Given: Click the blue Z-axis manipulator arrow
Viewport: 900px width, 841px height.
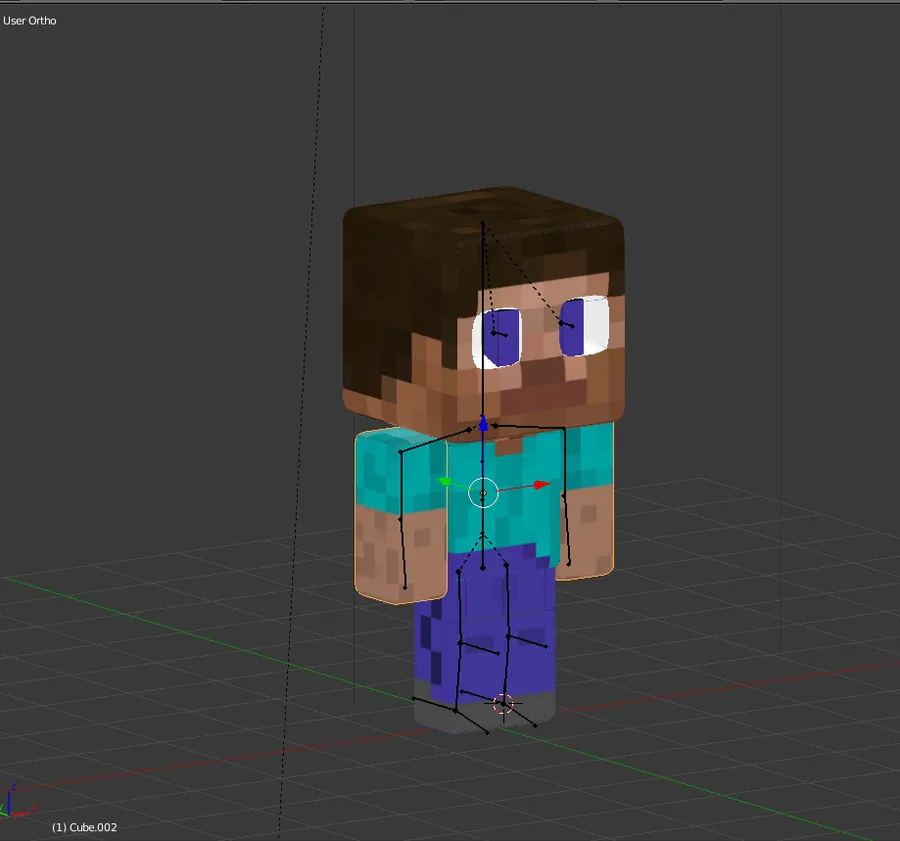Looking at the screenshot, I should pos(483,424).
